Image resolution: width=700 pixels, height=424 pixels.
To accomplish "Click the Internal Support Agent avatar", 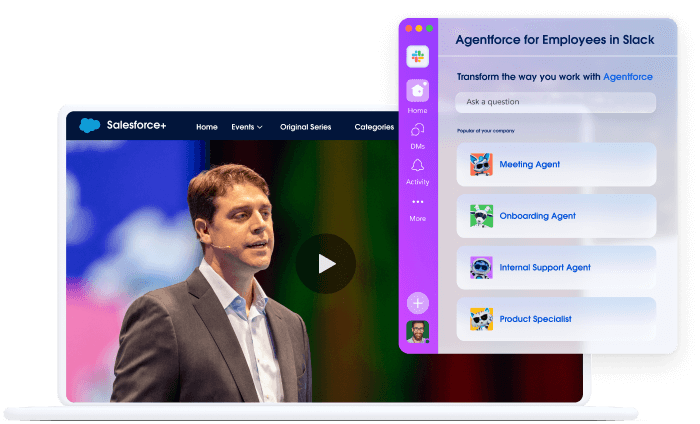I will pos(481,267).
